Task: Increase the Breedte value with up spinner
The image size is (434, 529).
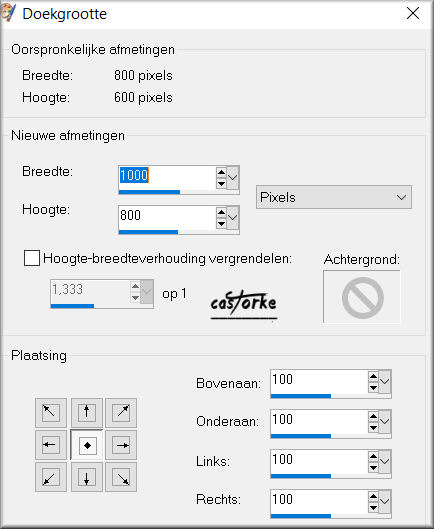Action: (x=221, y=172)
